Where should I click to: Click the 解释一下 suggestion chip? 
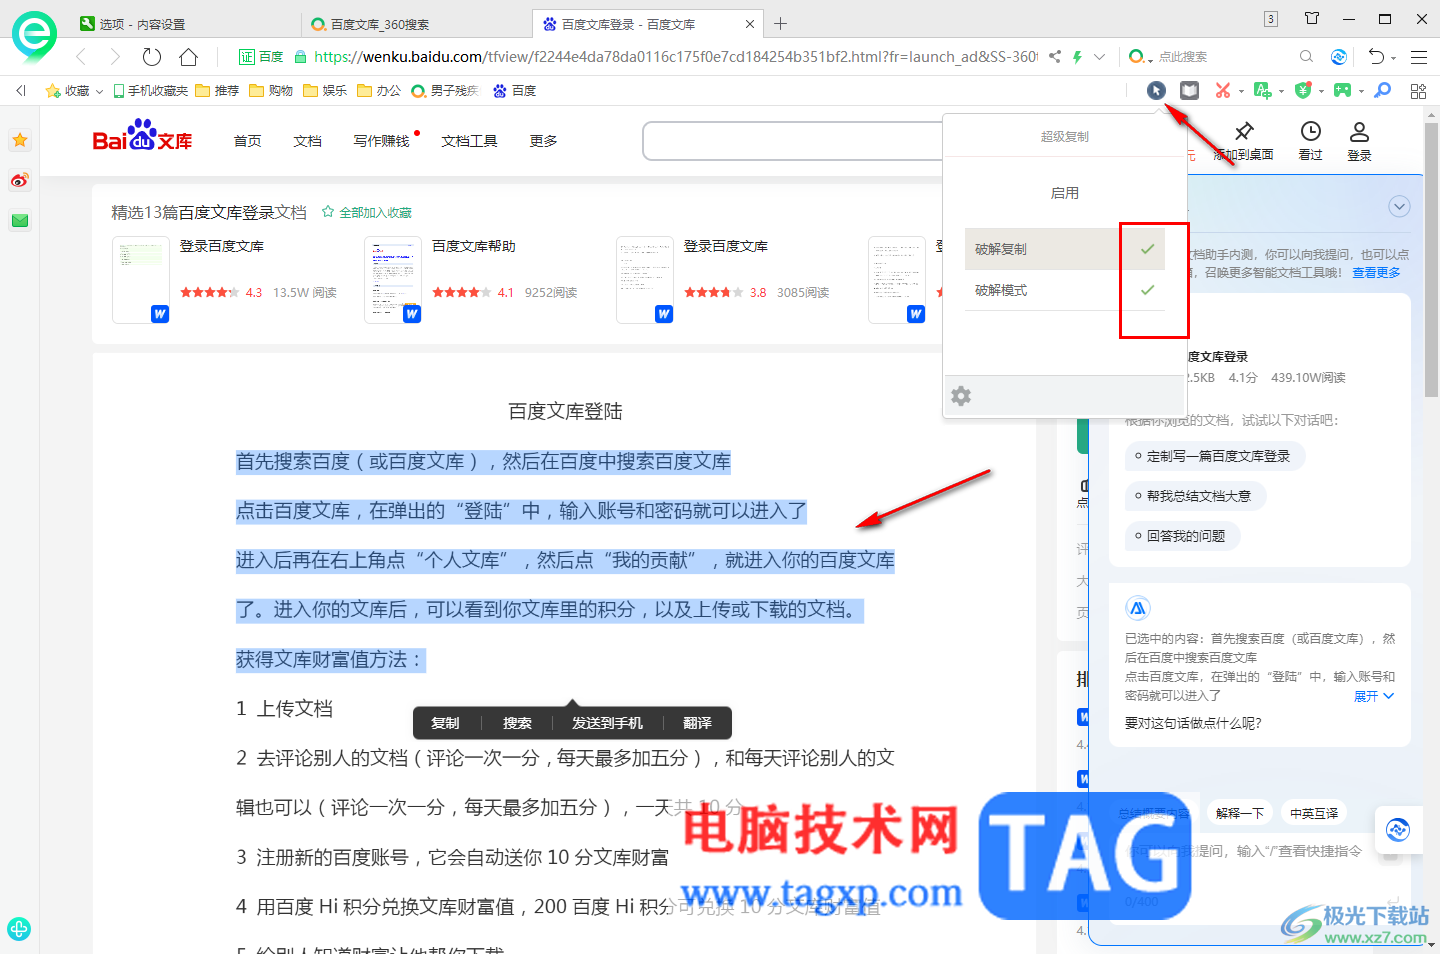tap(1240, 813)
